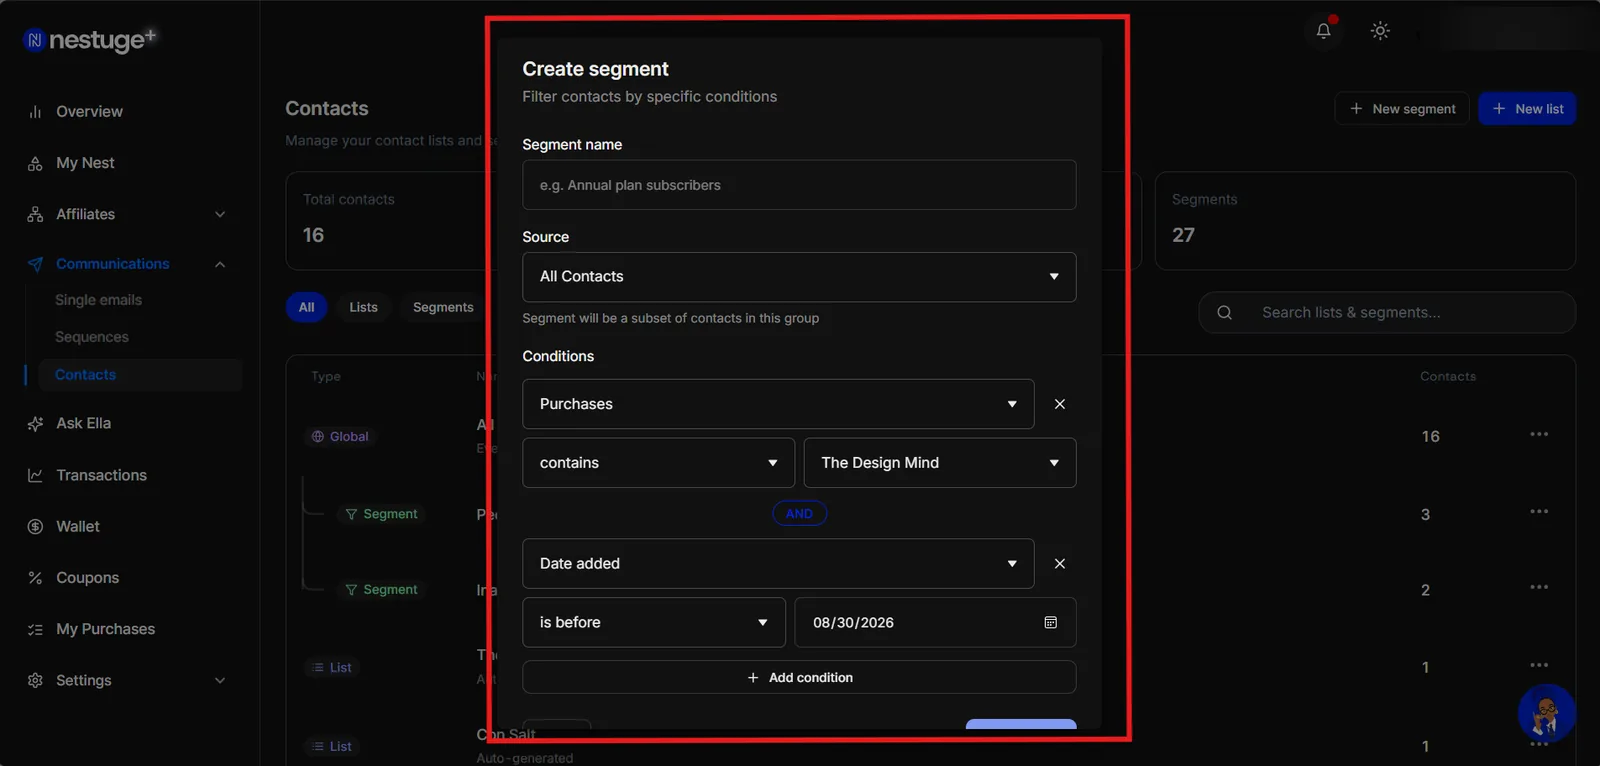Open Single emails submenu item
Image resolution: width=1600 pixels, height=766 pixels.
[98, 300]
